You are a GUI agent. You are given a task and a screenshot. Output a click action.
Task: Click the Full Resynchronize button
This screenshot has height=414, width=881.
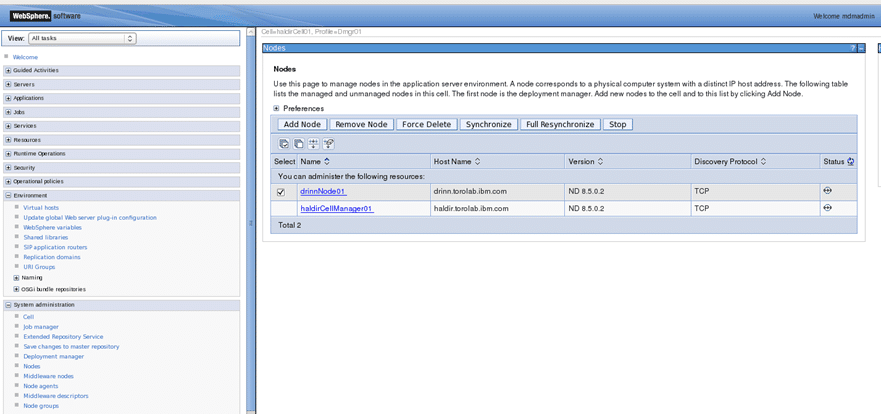point(560,124)
